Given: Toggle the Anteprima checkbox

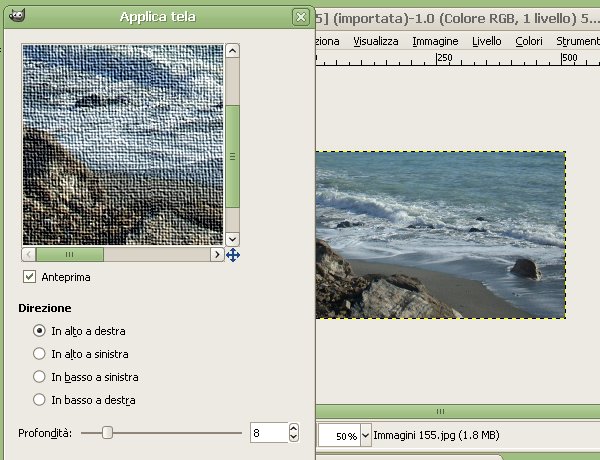Looking at the screenshot, I should coord(29,276).
